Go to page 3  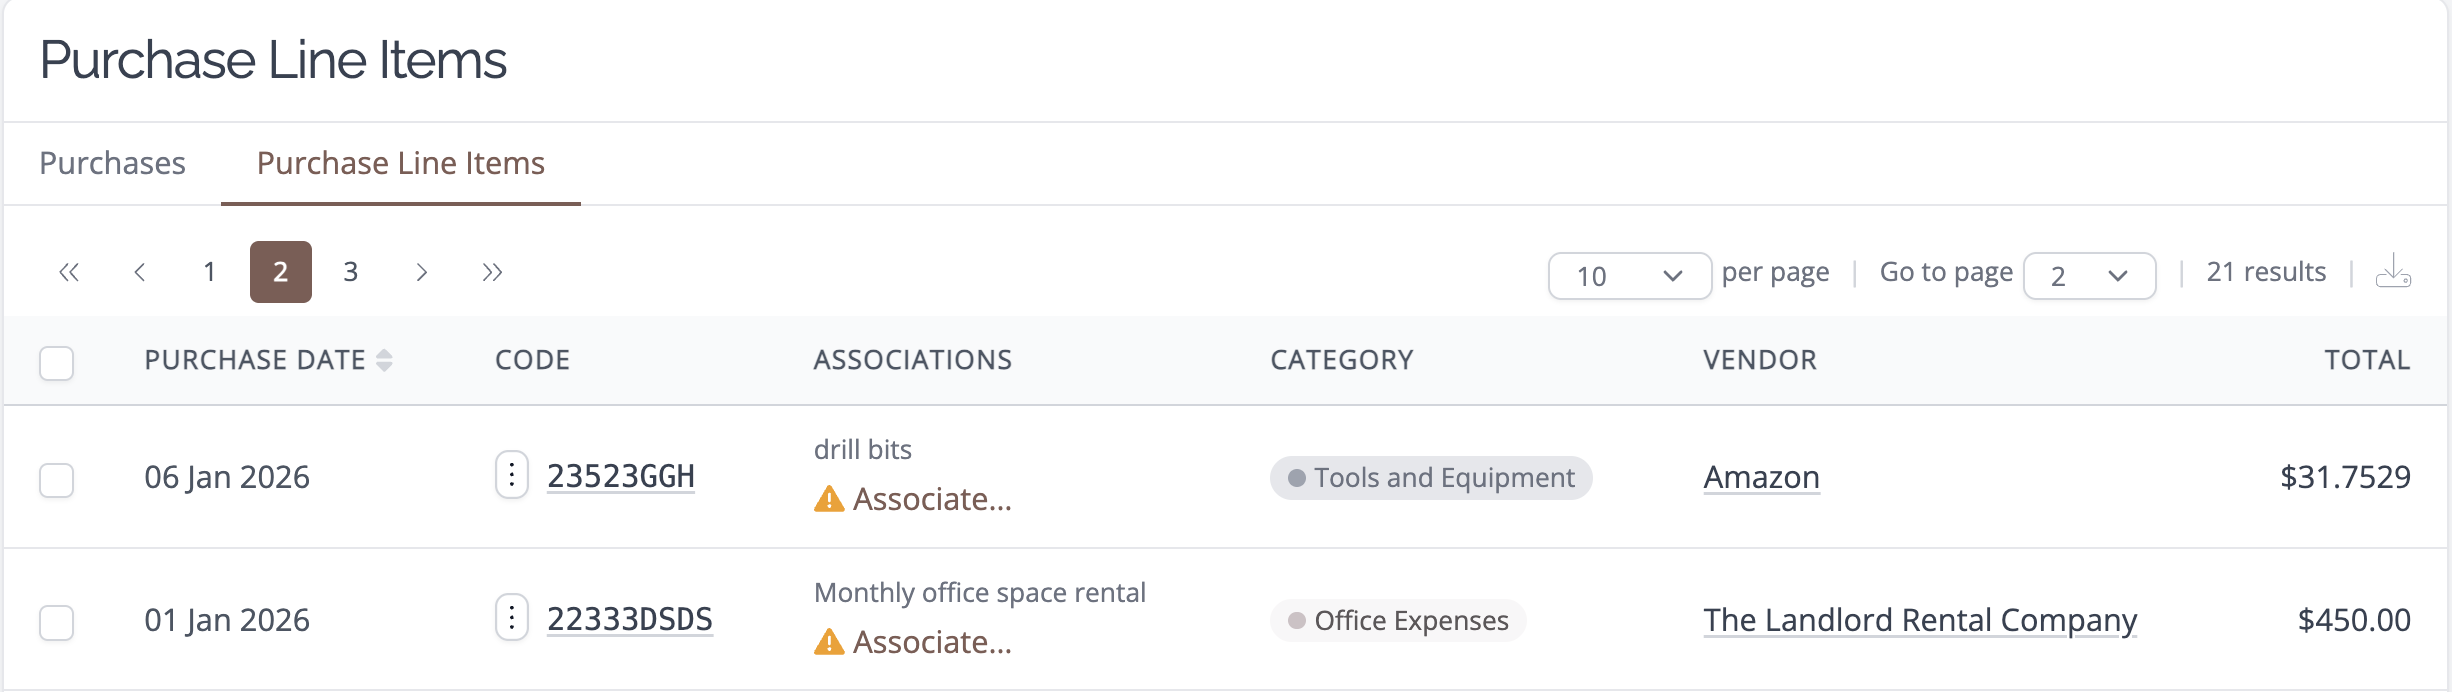[x=351, y=272]
